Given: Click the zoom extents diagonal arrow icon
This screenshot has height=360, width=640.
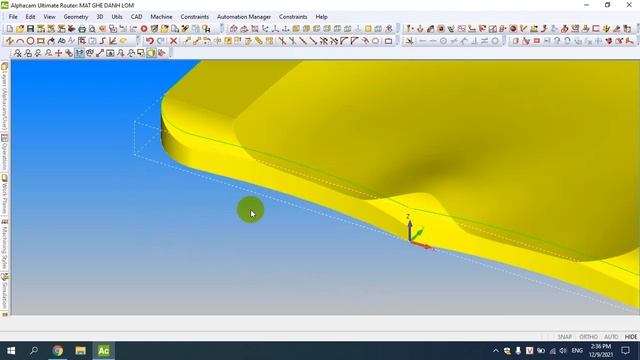Looking at the screenshot, I should click(x=100, y=53).
